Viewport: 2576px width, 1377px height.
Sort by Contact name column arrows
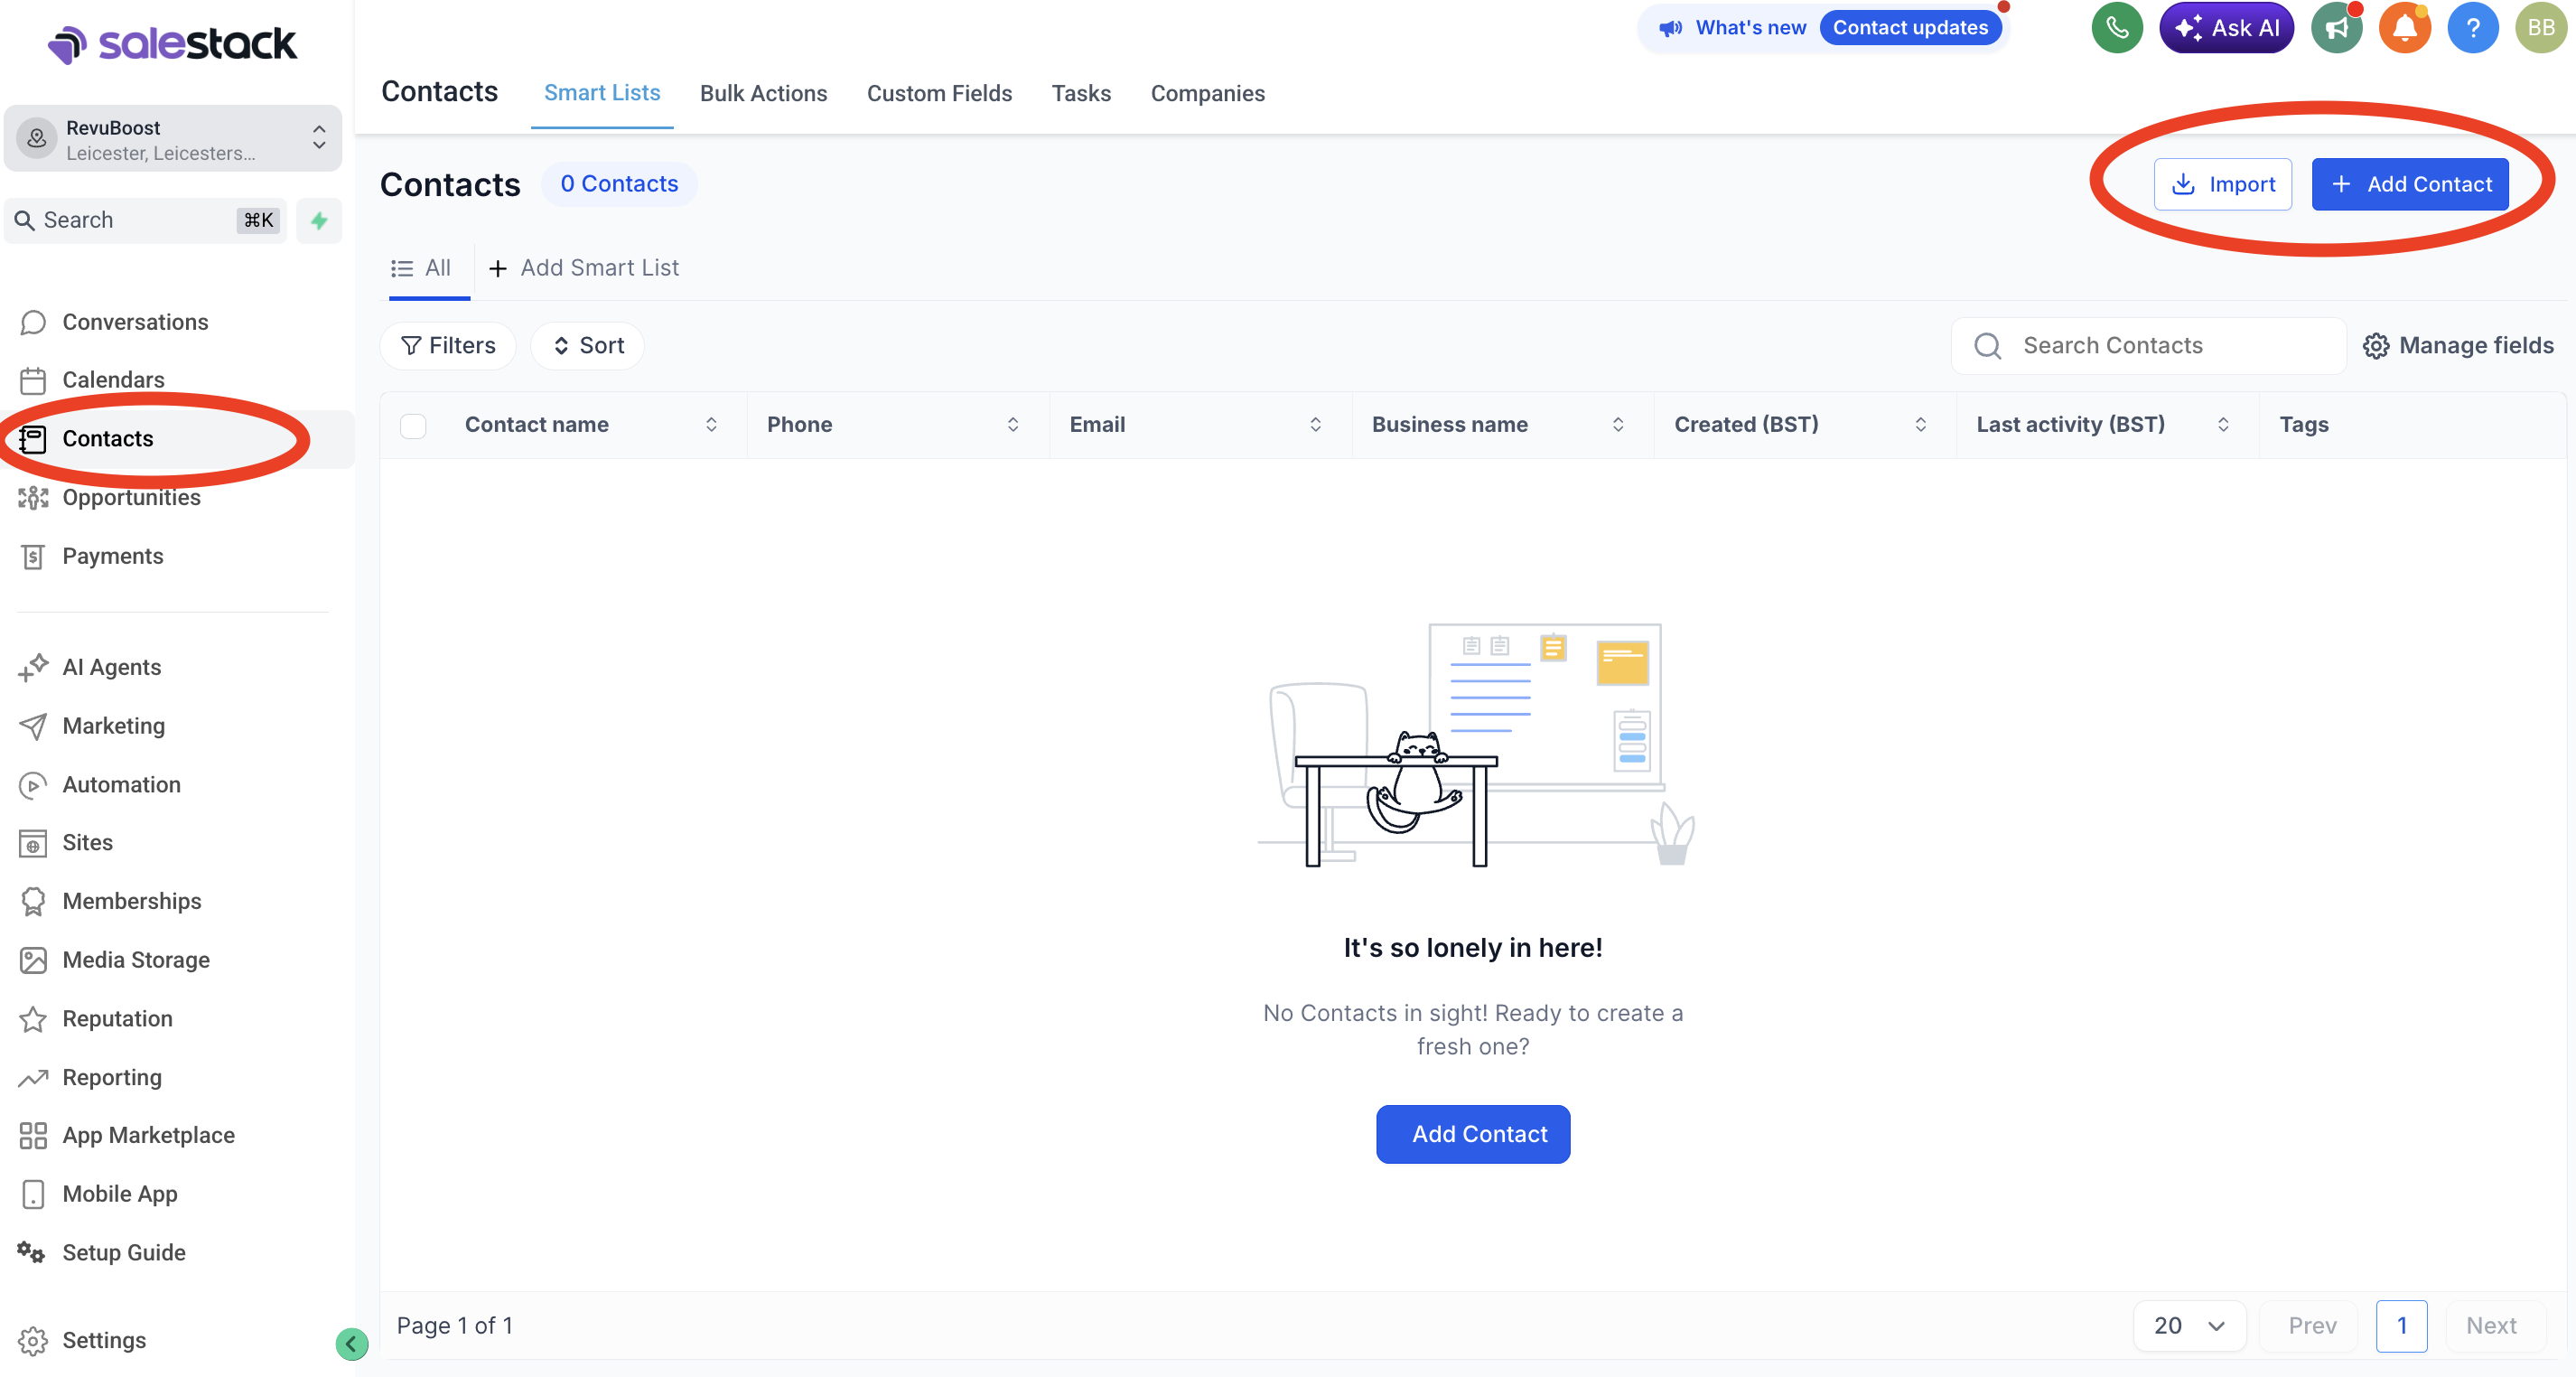click(x=711, y=425)
